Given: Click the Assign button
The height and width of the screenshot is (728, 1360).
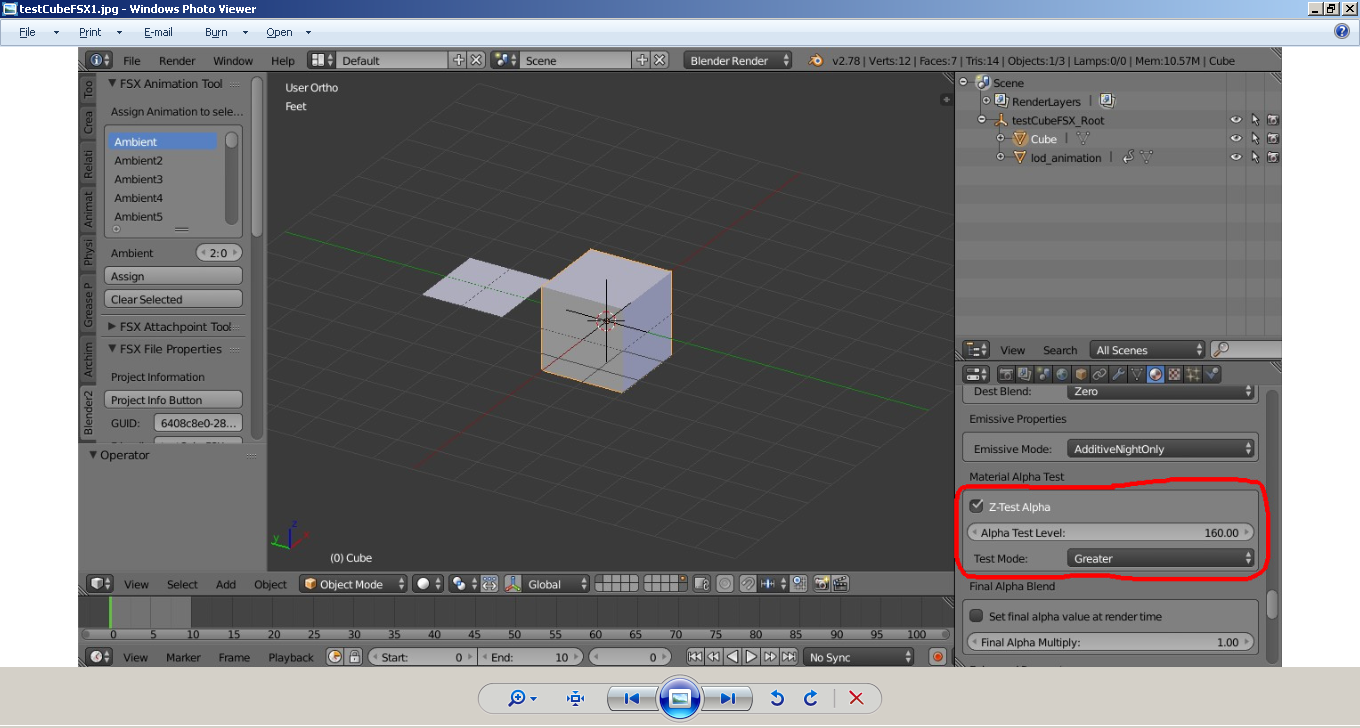Looking at the screenshot, I should pyautogui.click(x=174, y=276).
